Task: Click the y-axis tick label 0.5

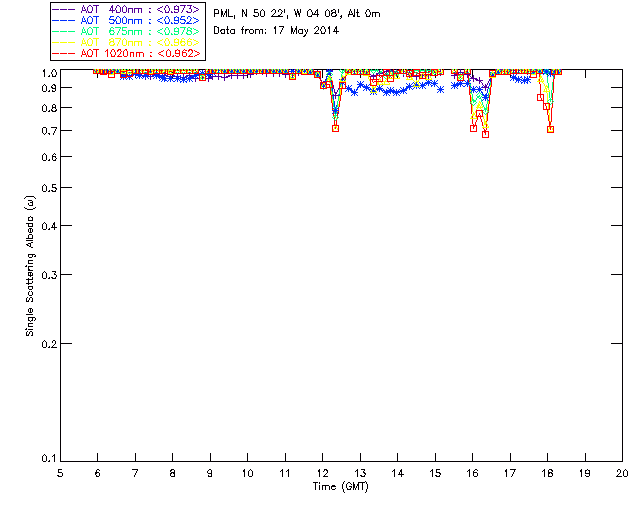Action: [49, 188]
